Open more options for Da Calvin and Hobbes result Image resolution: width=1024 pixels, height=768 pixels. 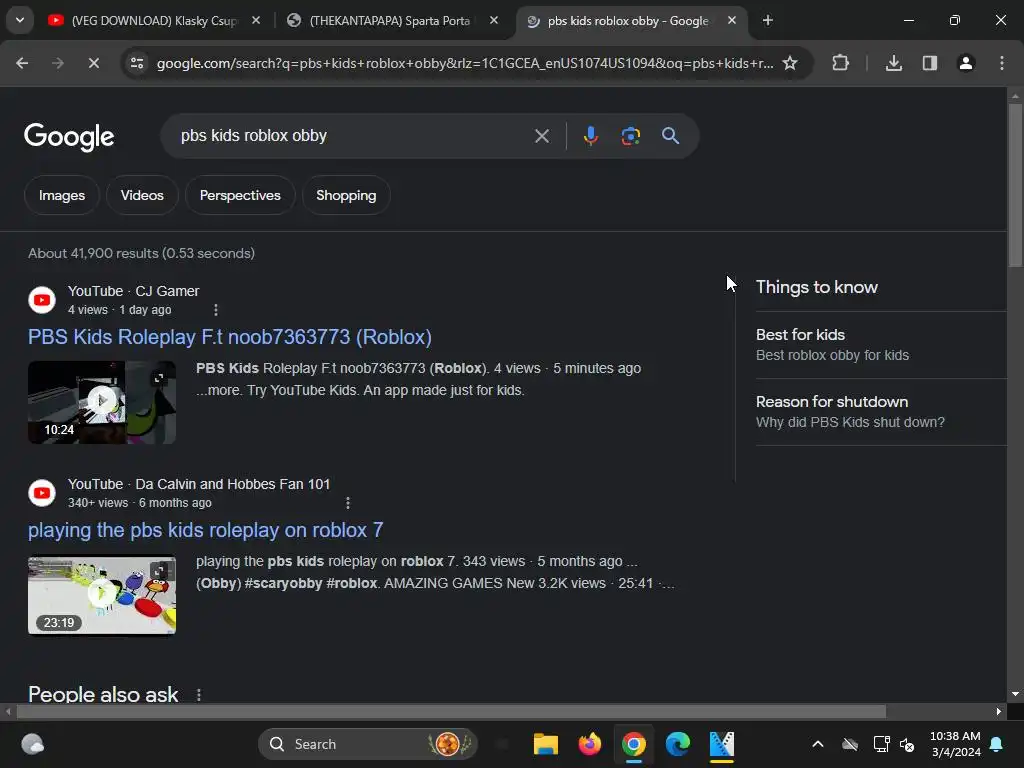click(348, 503)
